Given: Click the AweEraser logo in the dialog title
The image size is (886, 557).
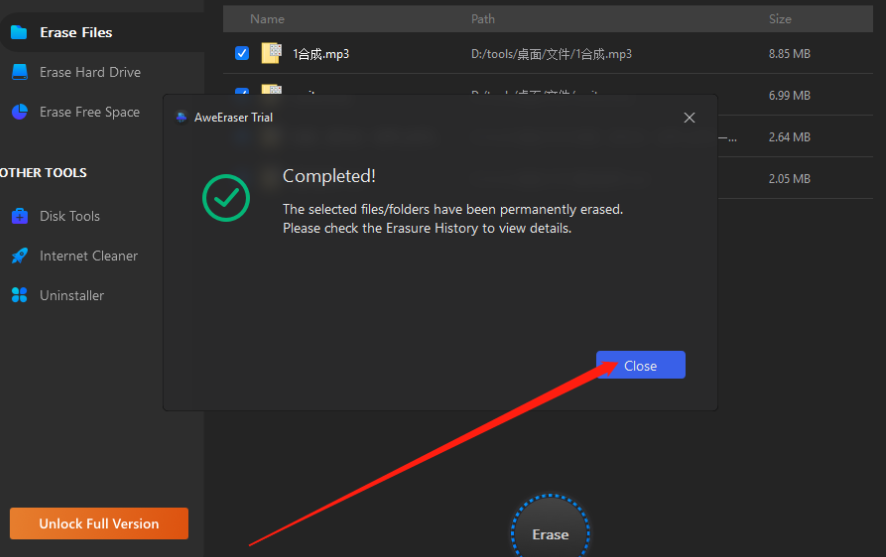Looking at the screenshot, I should point(181,118).
